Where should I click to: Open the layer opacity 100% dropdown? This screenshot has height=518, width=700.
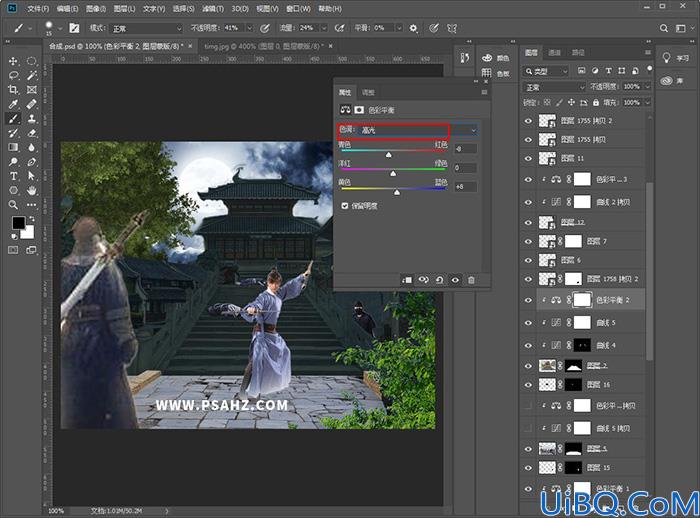click(x=647, y=87)
